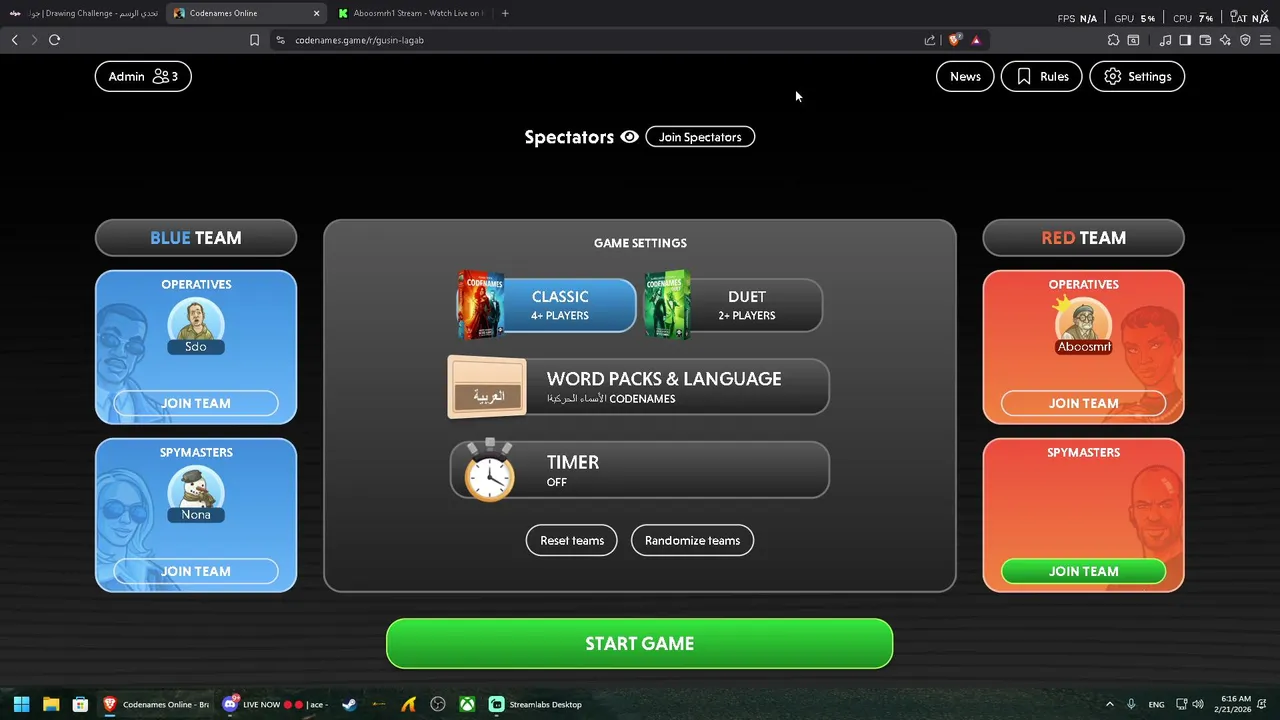Click the Classic Codenames box image
The height and width of the screenshot is (720, 1280).
(480, 305)
